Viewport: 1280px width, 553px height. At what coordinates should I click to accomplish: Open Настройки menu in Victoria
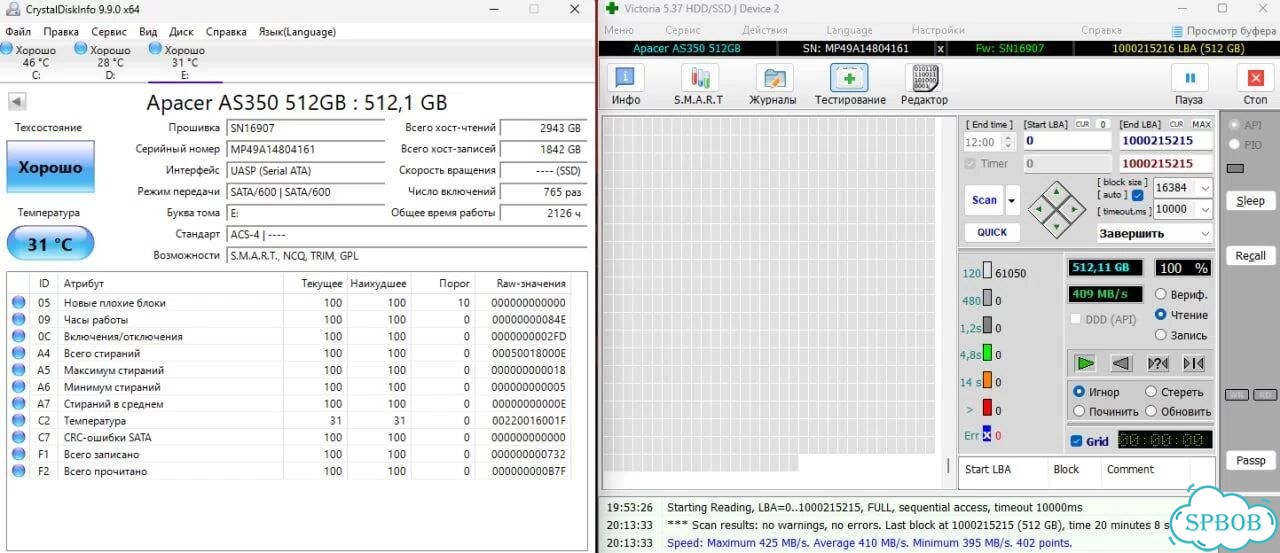click(x=938, y=30)
